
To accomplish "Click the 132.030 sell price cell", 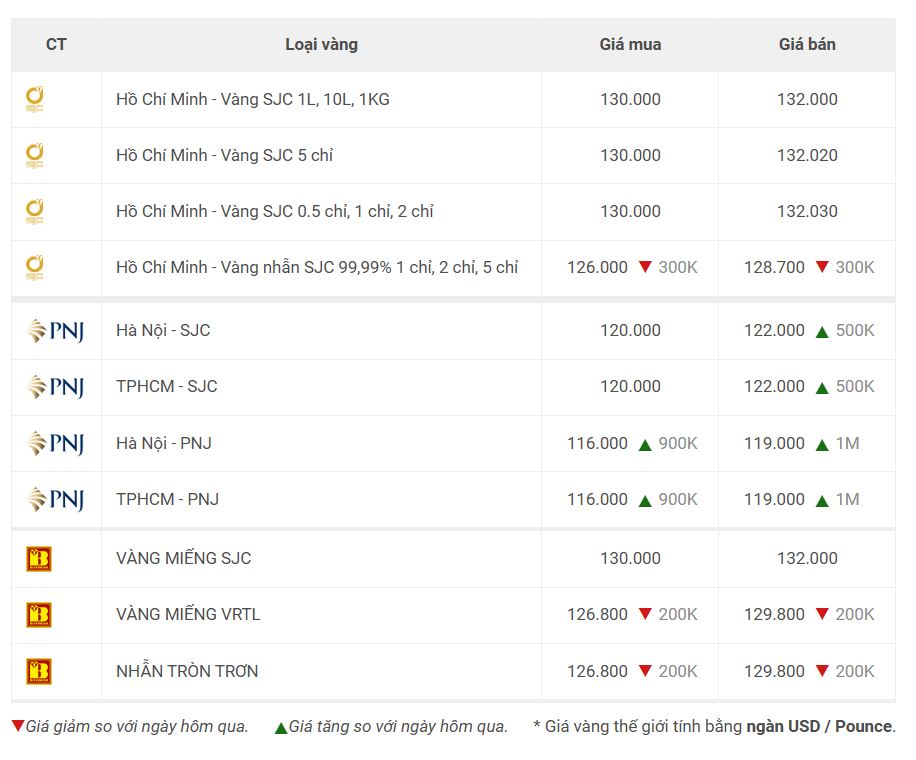I will pyautogui.click(x=807, y=211).
